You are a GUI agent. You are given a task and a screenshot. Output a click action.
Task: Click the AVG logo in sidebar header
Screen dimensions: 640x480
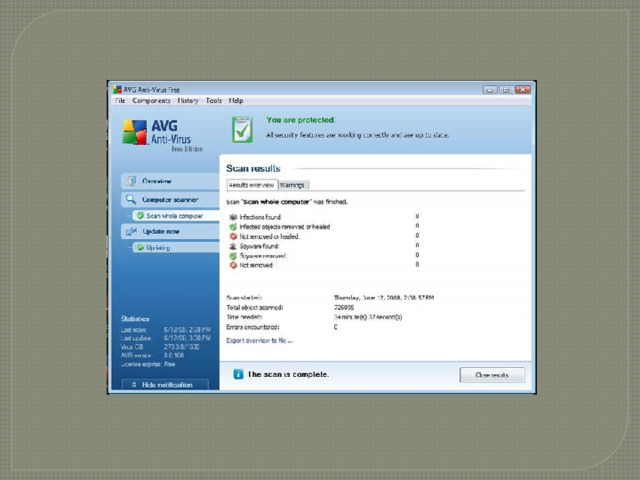tap(135, 132)
